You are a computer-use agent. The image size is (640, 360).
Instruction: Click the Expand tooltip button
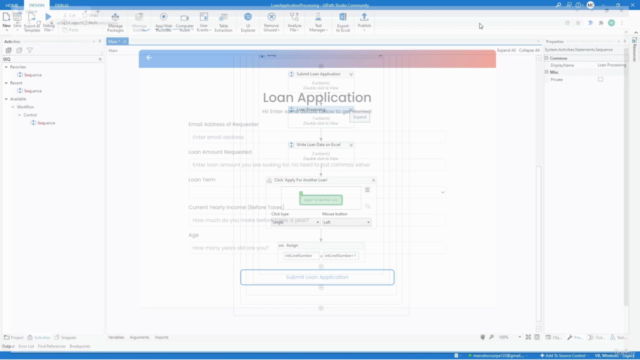pyautogui.click(x=360, y=117)
